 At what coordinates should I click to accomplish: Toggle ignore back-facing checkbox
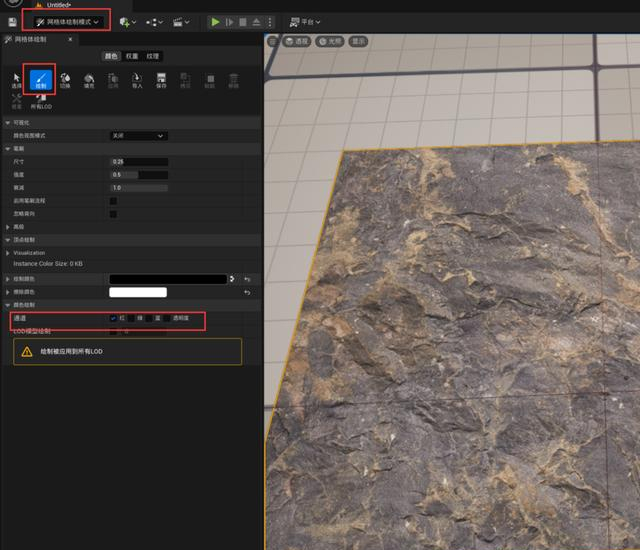(x=113, y=214)
